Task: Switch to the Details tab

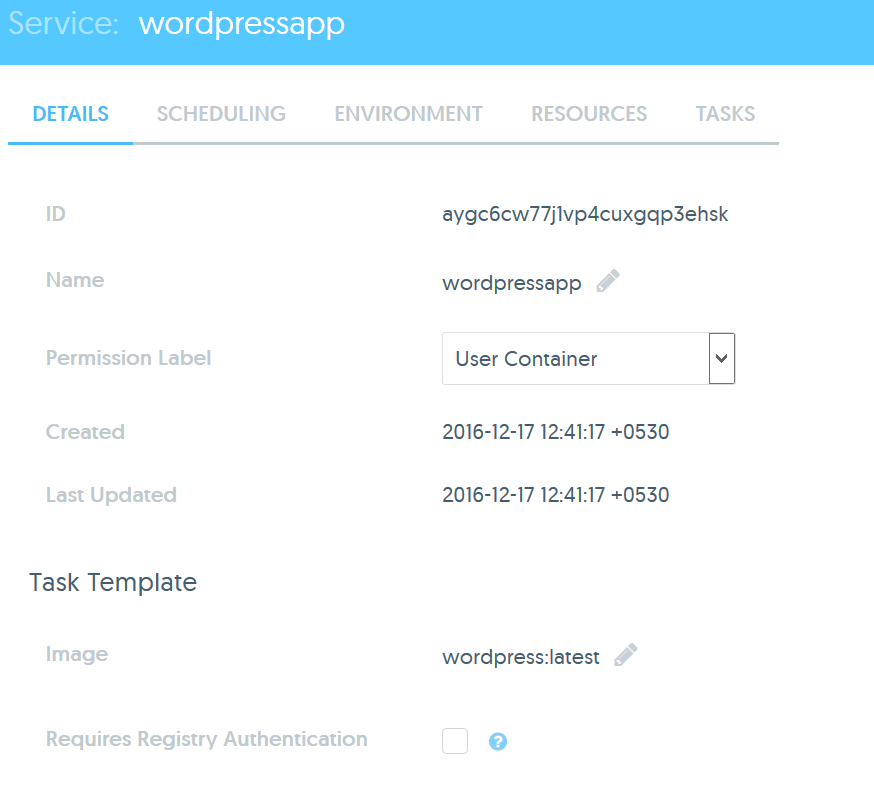Action: (x=70, y=114)
